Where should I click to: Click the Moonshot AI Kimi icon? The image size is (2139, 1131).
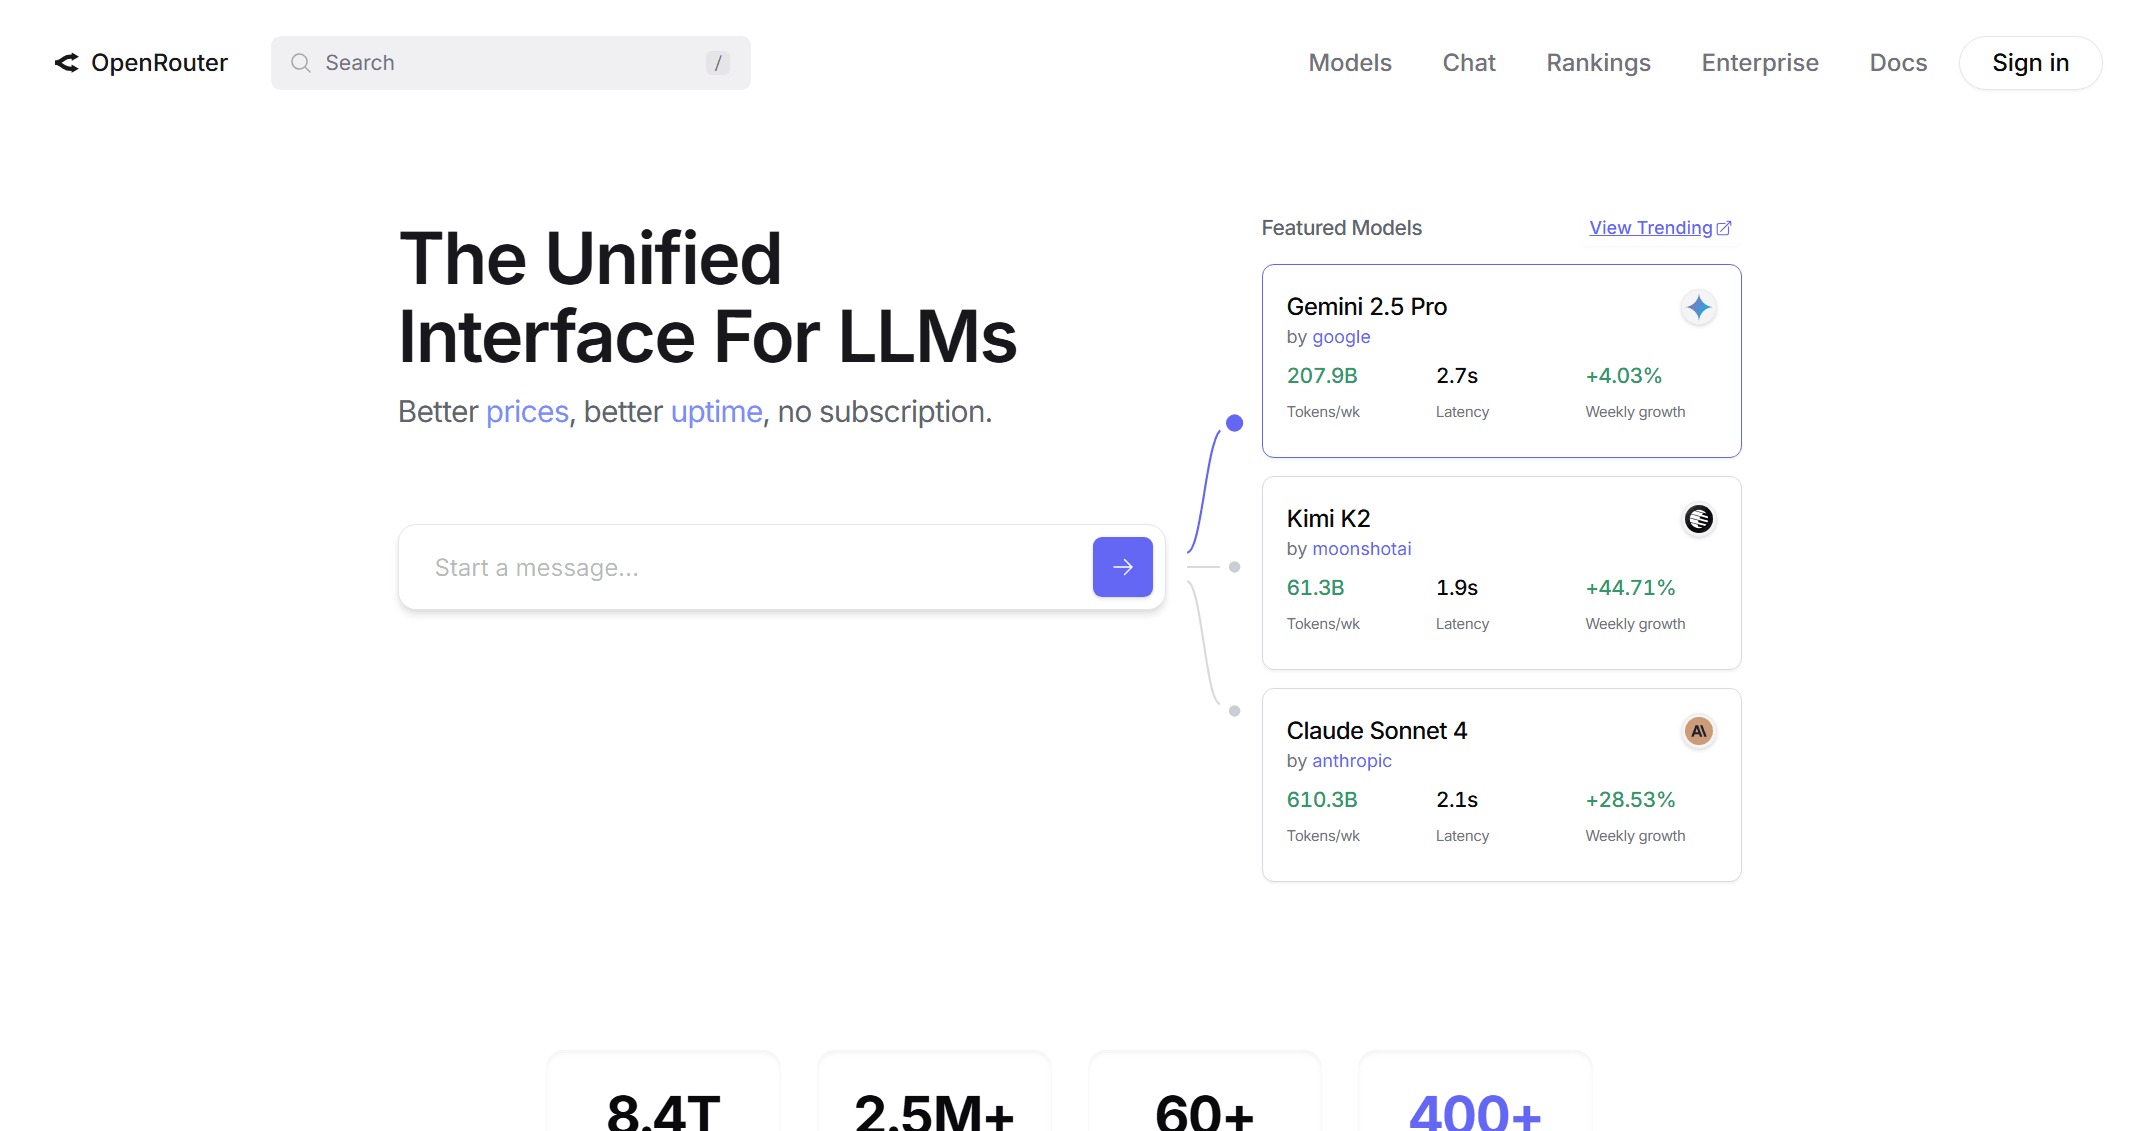click(1698, 519)
